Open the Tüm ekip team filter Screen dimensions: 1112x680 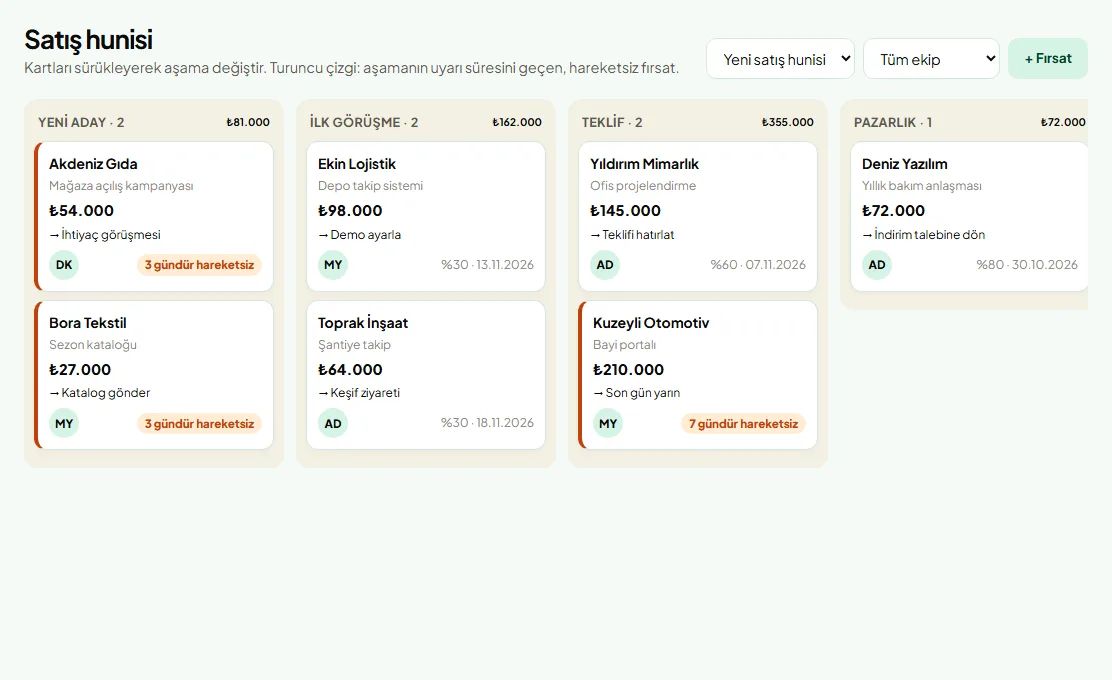931,59
